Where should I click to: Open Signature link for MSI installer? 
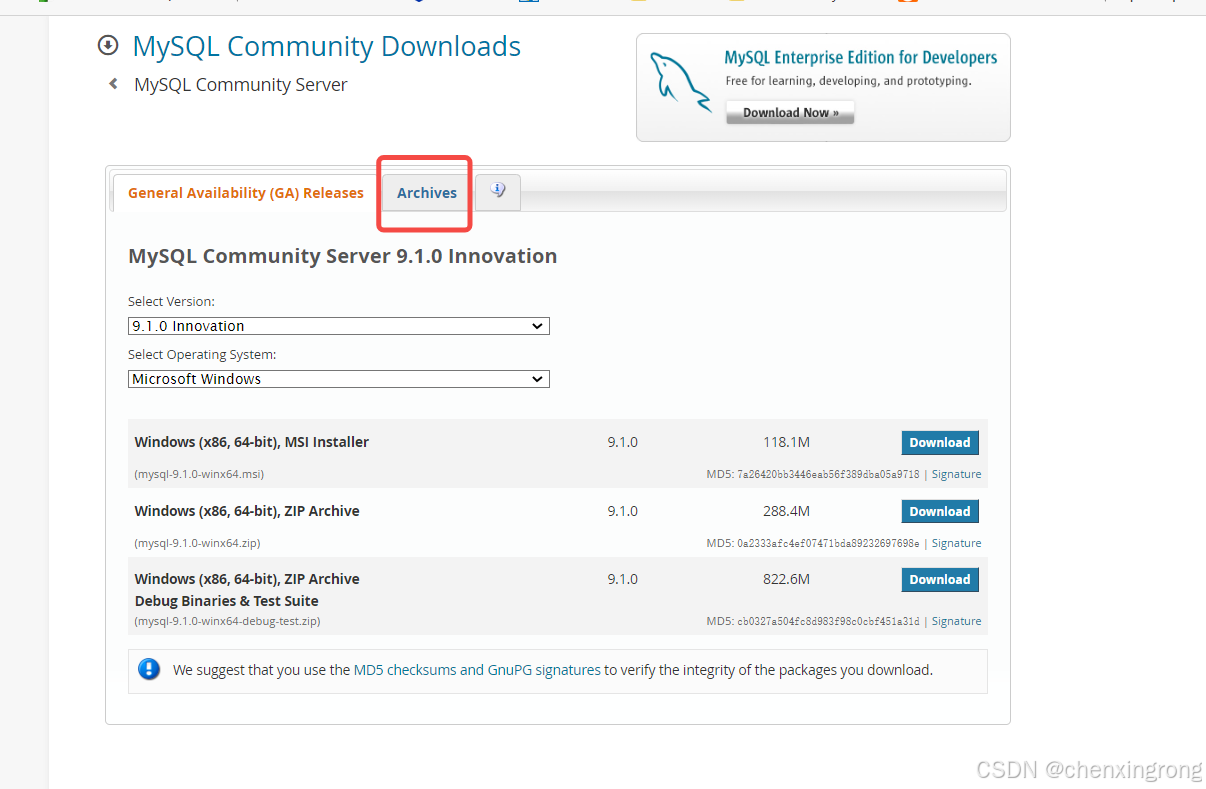(x=956, y=474)
